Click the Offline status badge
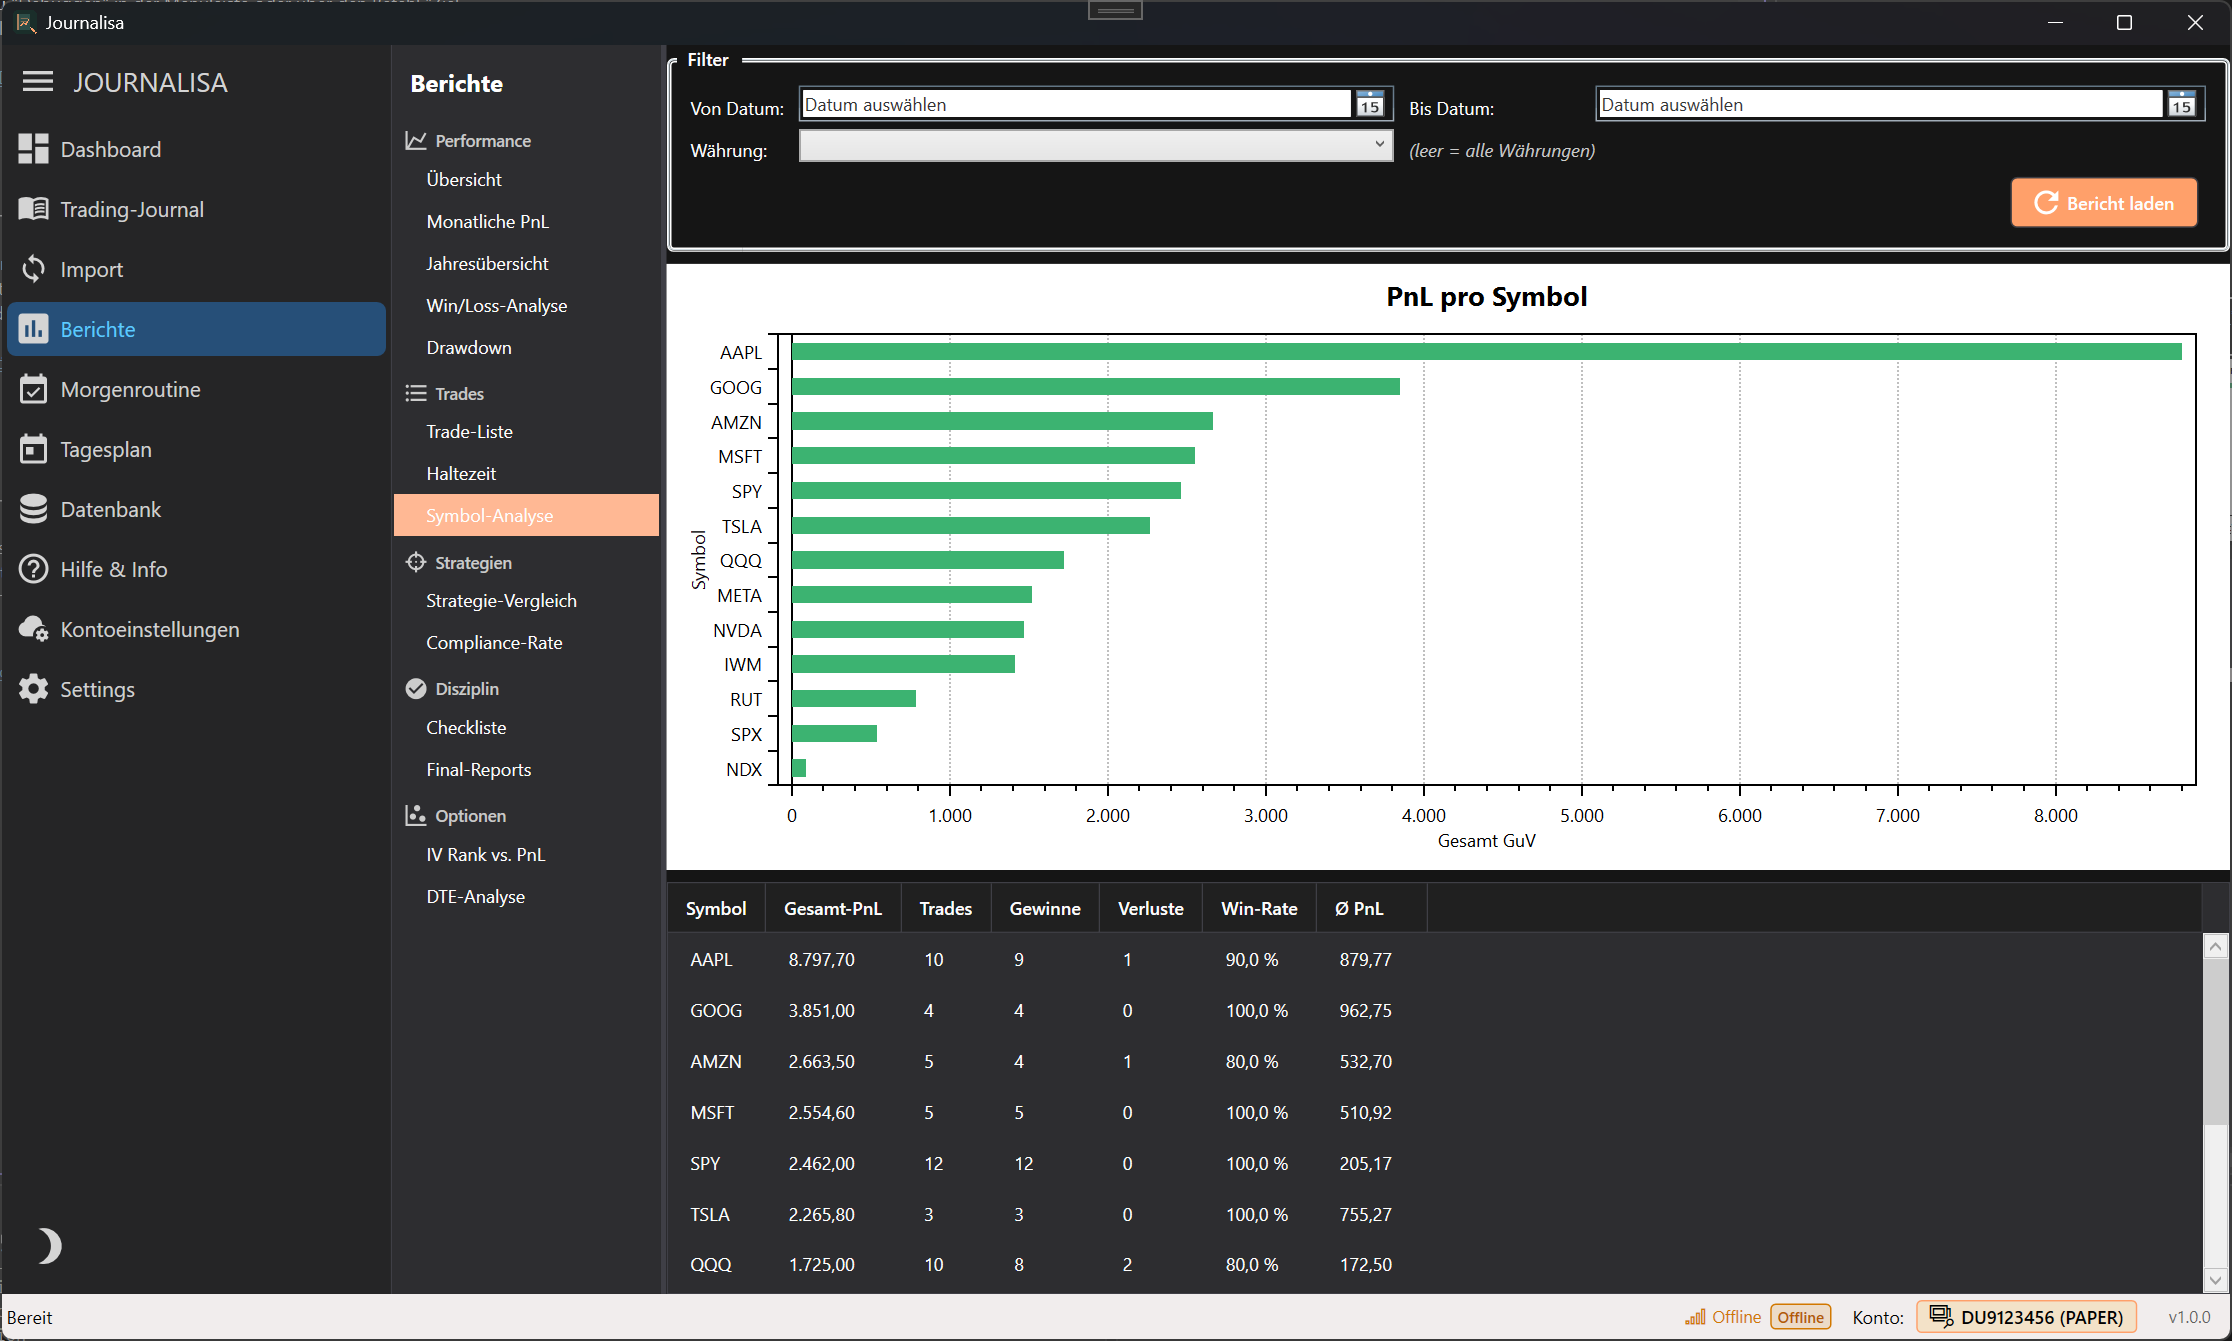Image resolution: width=2232 pixels, height=1341 pixels. point(1800,1317)
